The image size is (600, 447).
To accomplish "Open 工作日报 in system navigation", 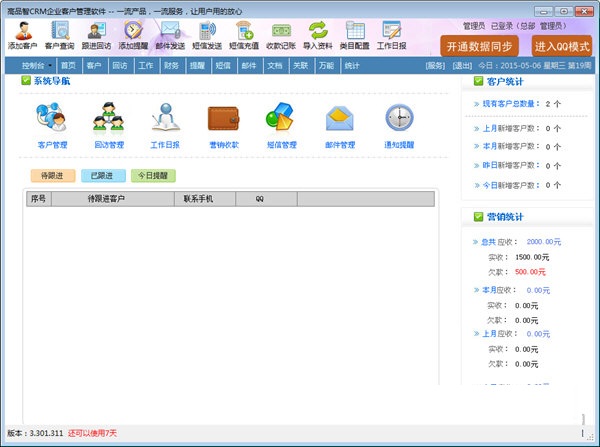I will click(165, 125).
